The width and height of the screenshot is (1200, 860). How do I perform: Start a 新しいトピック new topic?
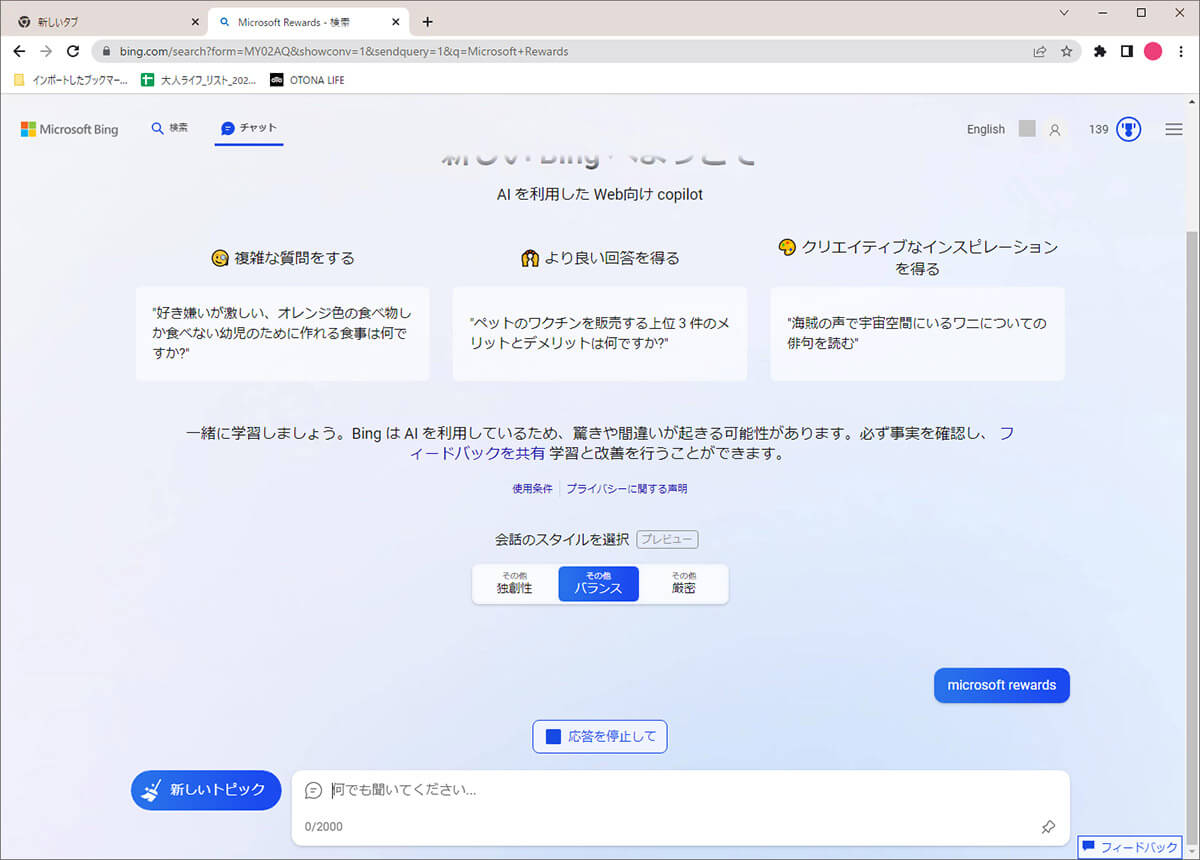click(x=206, y=790)
